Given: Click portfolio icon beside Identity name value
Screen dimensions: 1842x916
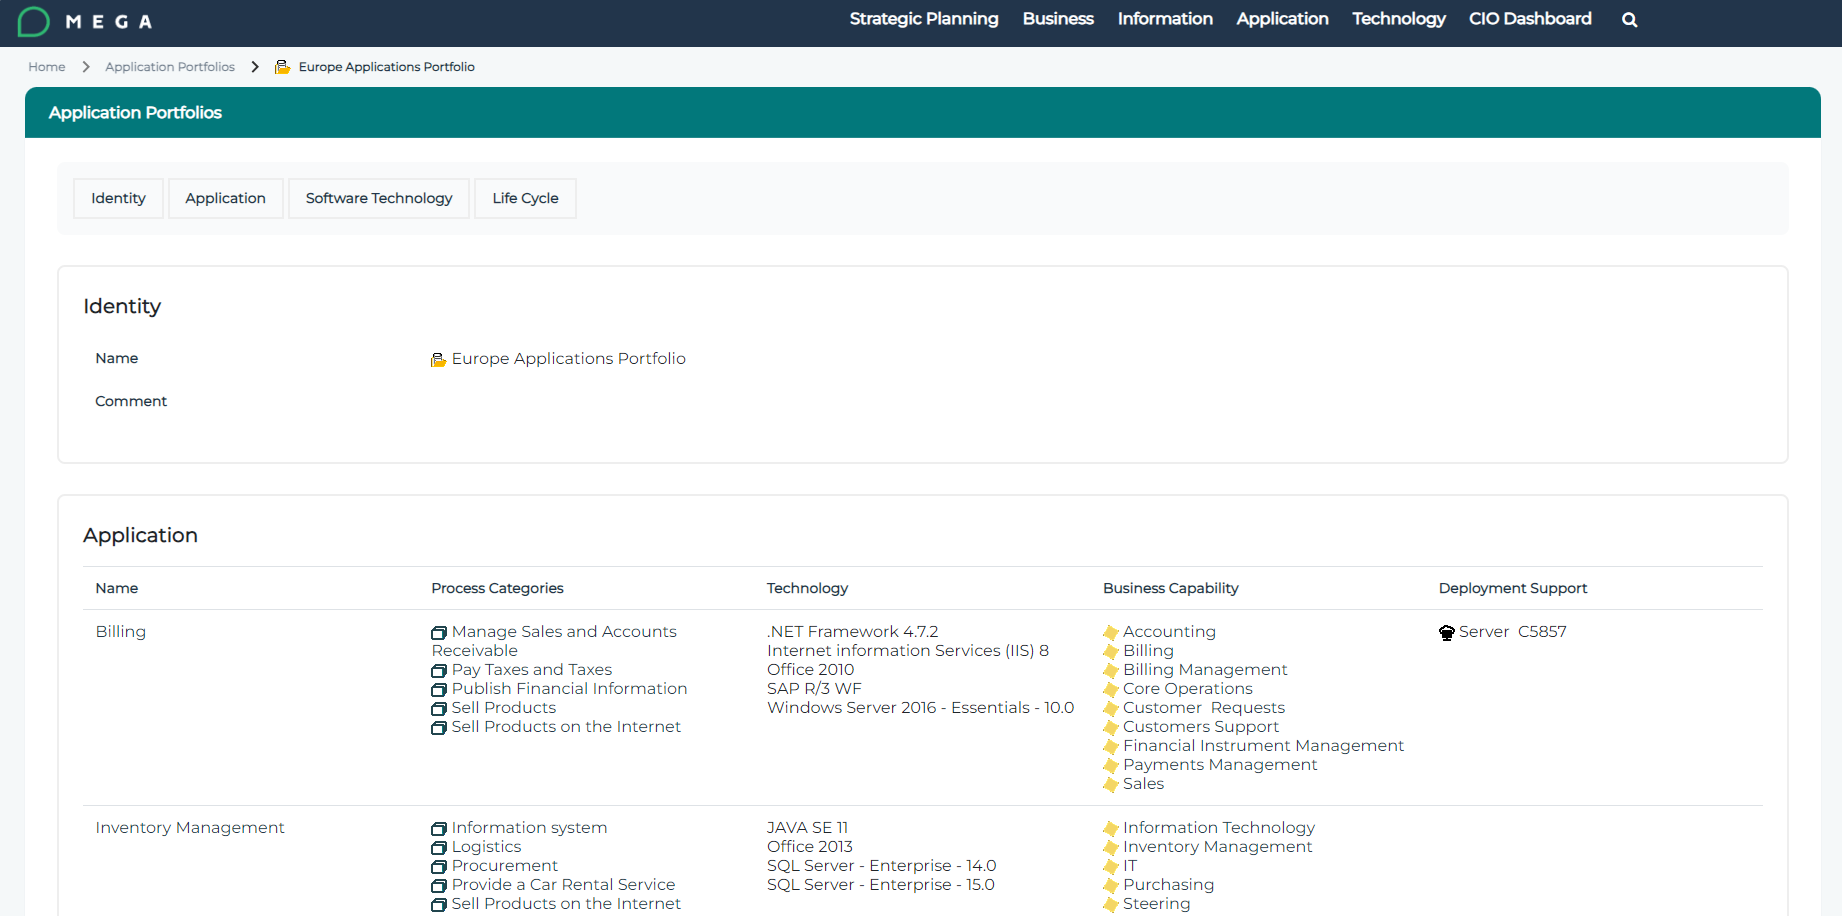Looking at the screenshot, I should point(438,360).
